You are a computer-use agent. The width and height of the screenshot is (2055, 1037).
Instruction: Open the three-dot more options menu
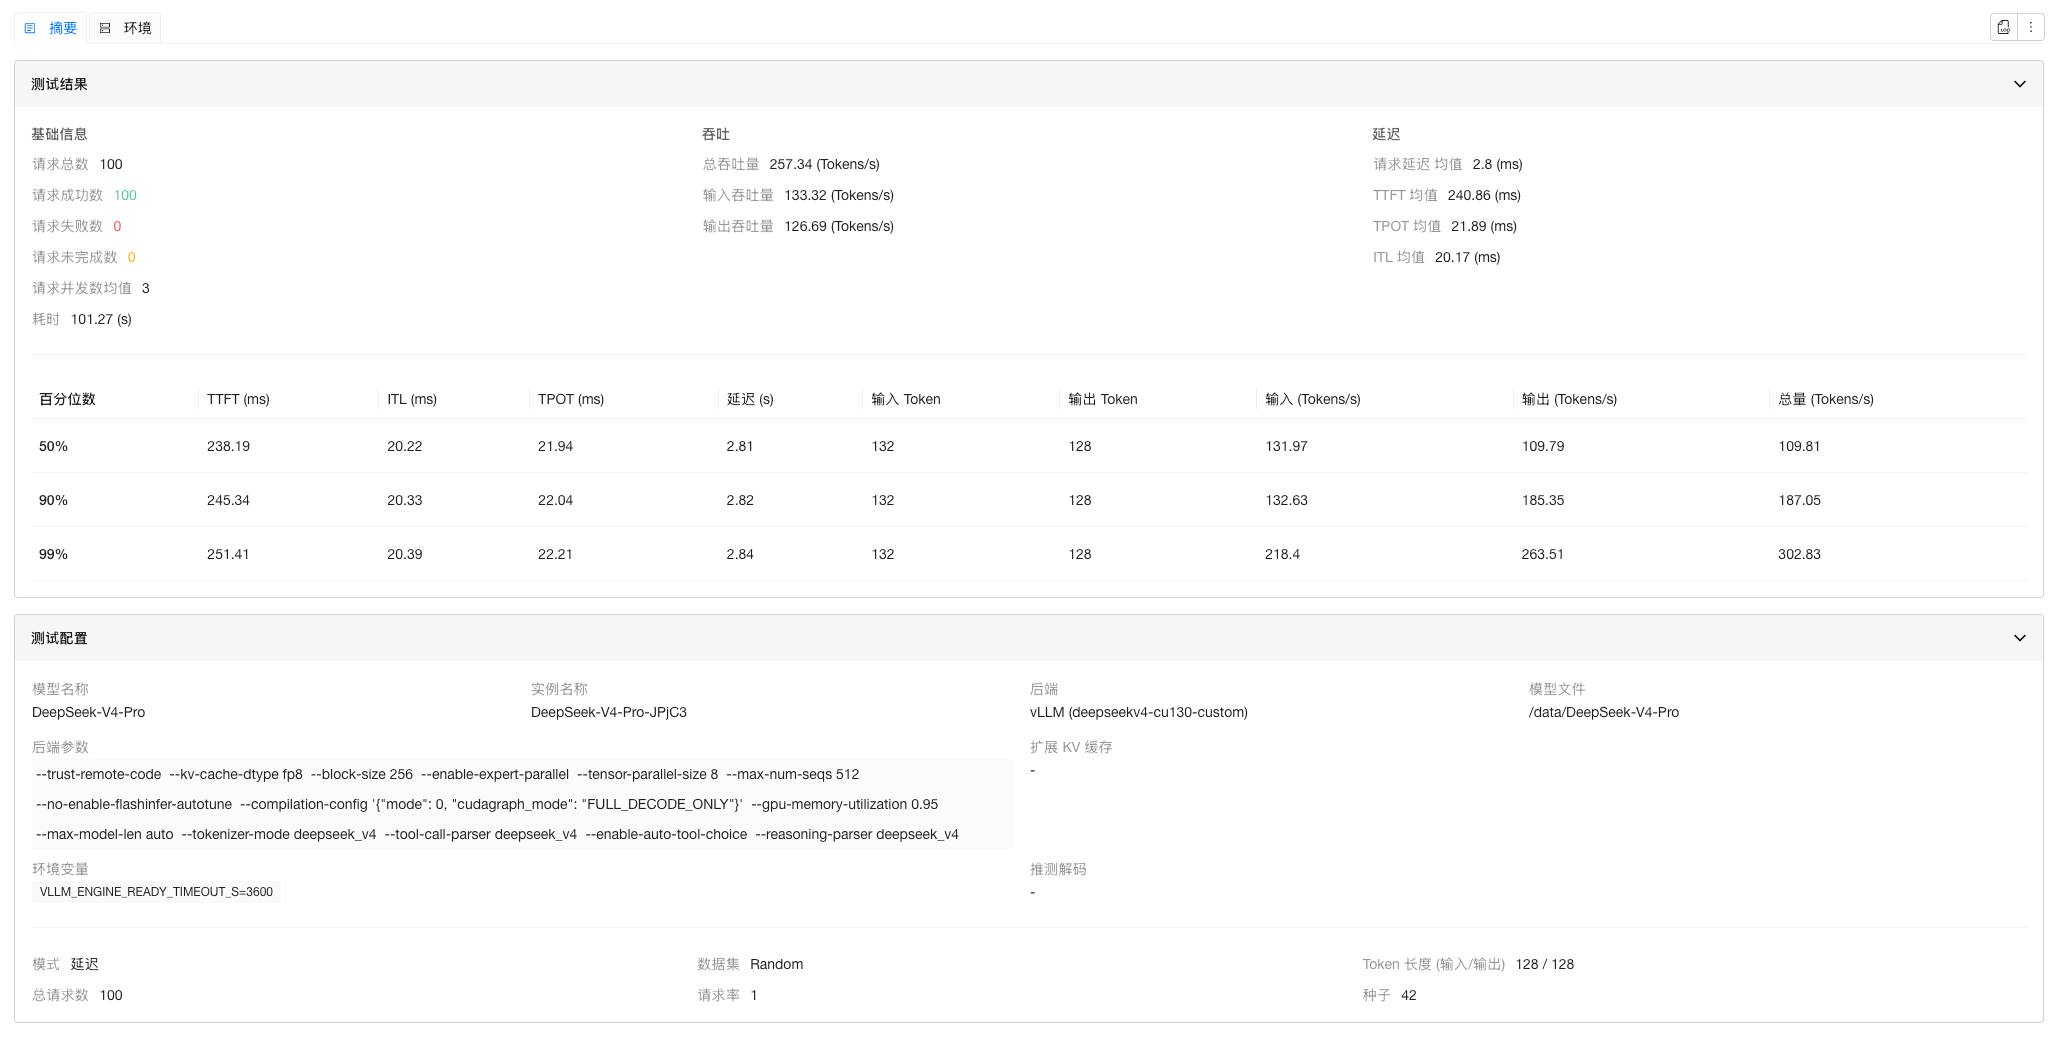2030,28
